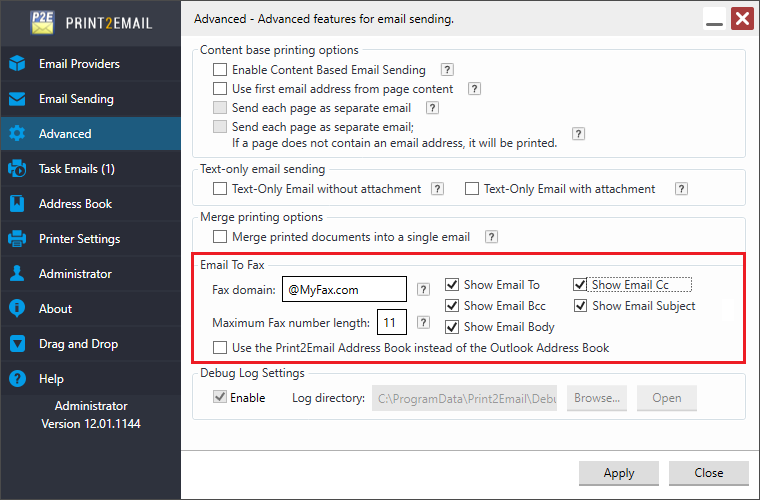Click in the Fax domain field
This screenshot has height=500, width=760.
pyautogui.click(x=344, y=289)
